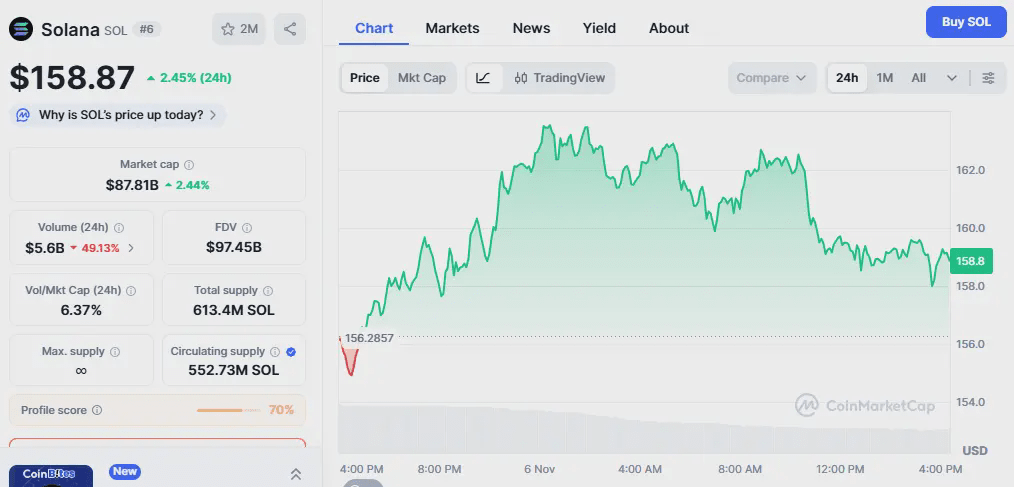Click Market cap info icon

(x=189, y=165)
